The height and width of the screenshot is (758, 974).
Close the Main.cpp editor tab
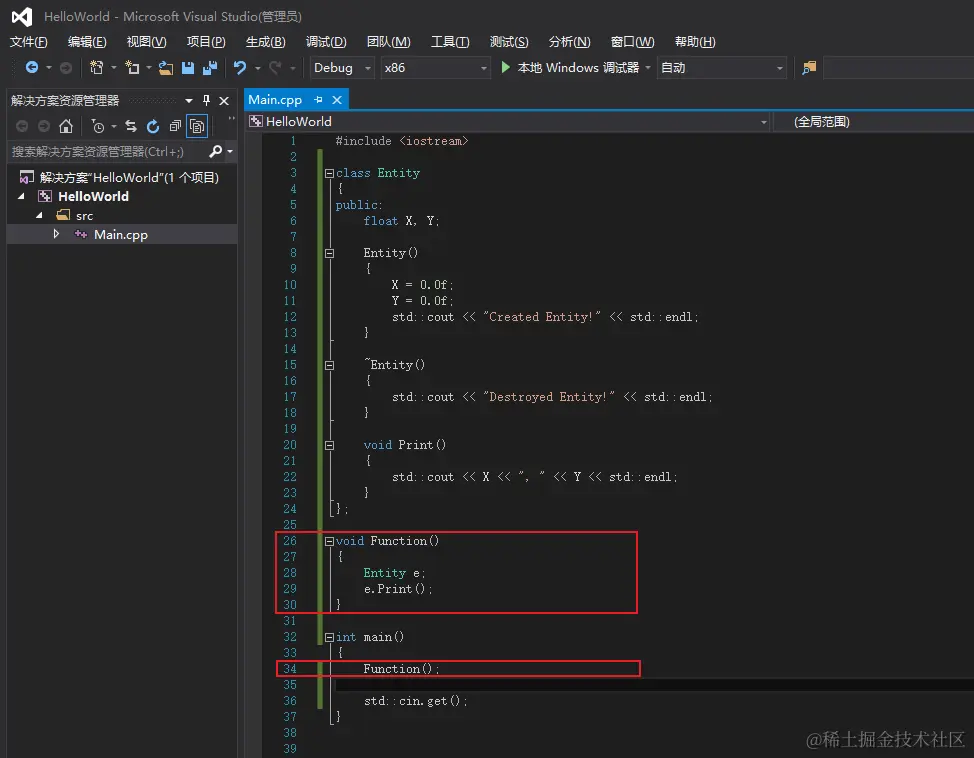pyautogui.click(x=337, y=99)
